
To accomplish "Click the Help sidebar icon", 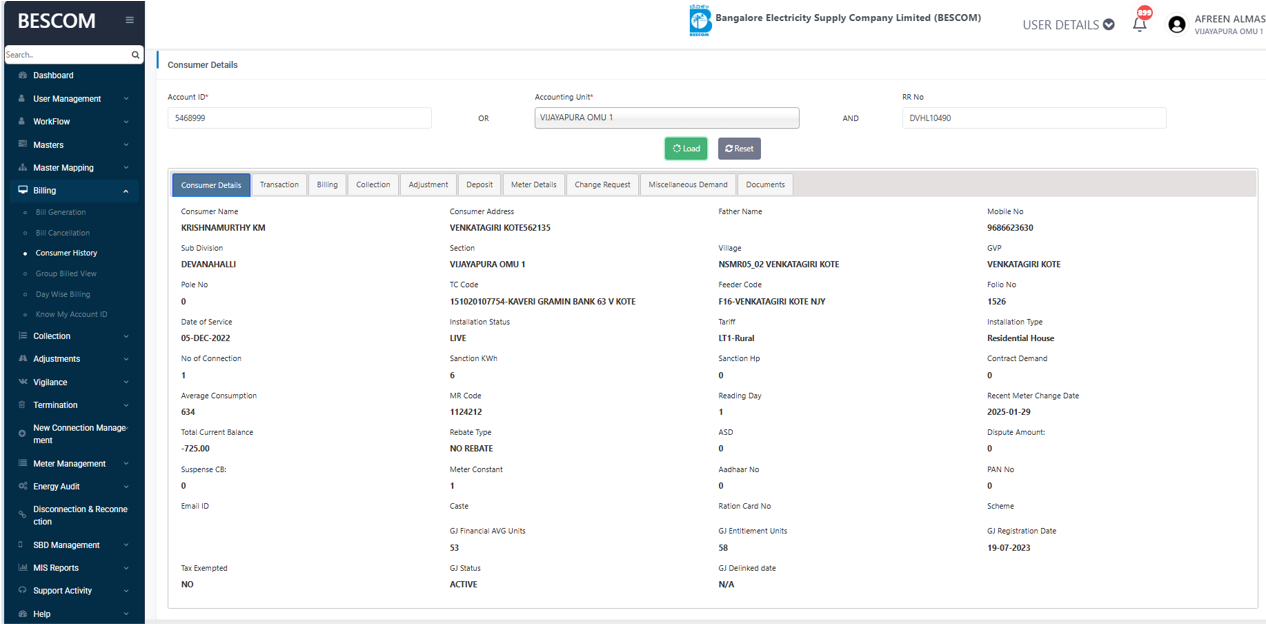I will coord(22,614).
